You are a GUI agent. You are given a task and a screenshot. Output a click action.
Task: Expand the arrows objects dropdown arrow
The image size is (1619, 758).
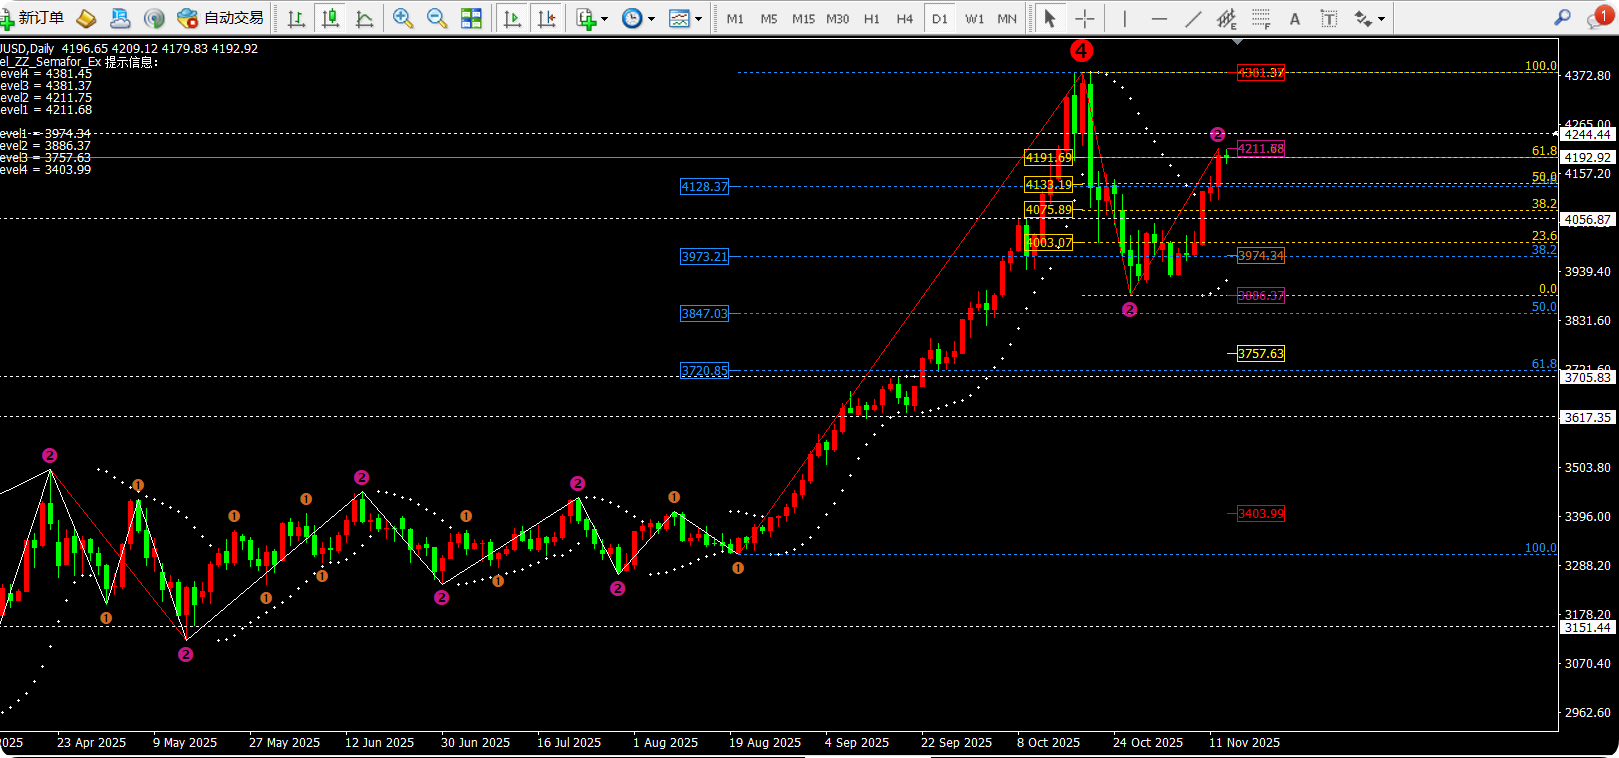tap(1382, 19)
